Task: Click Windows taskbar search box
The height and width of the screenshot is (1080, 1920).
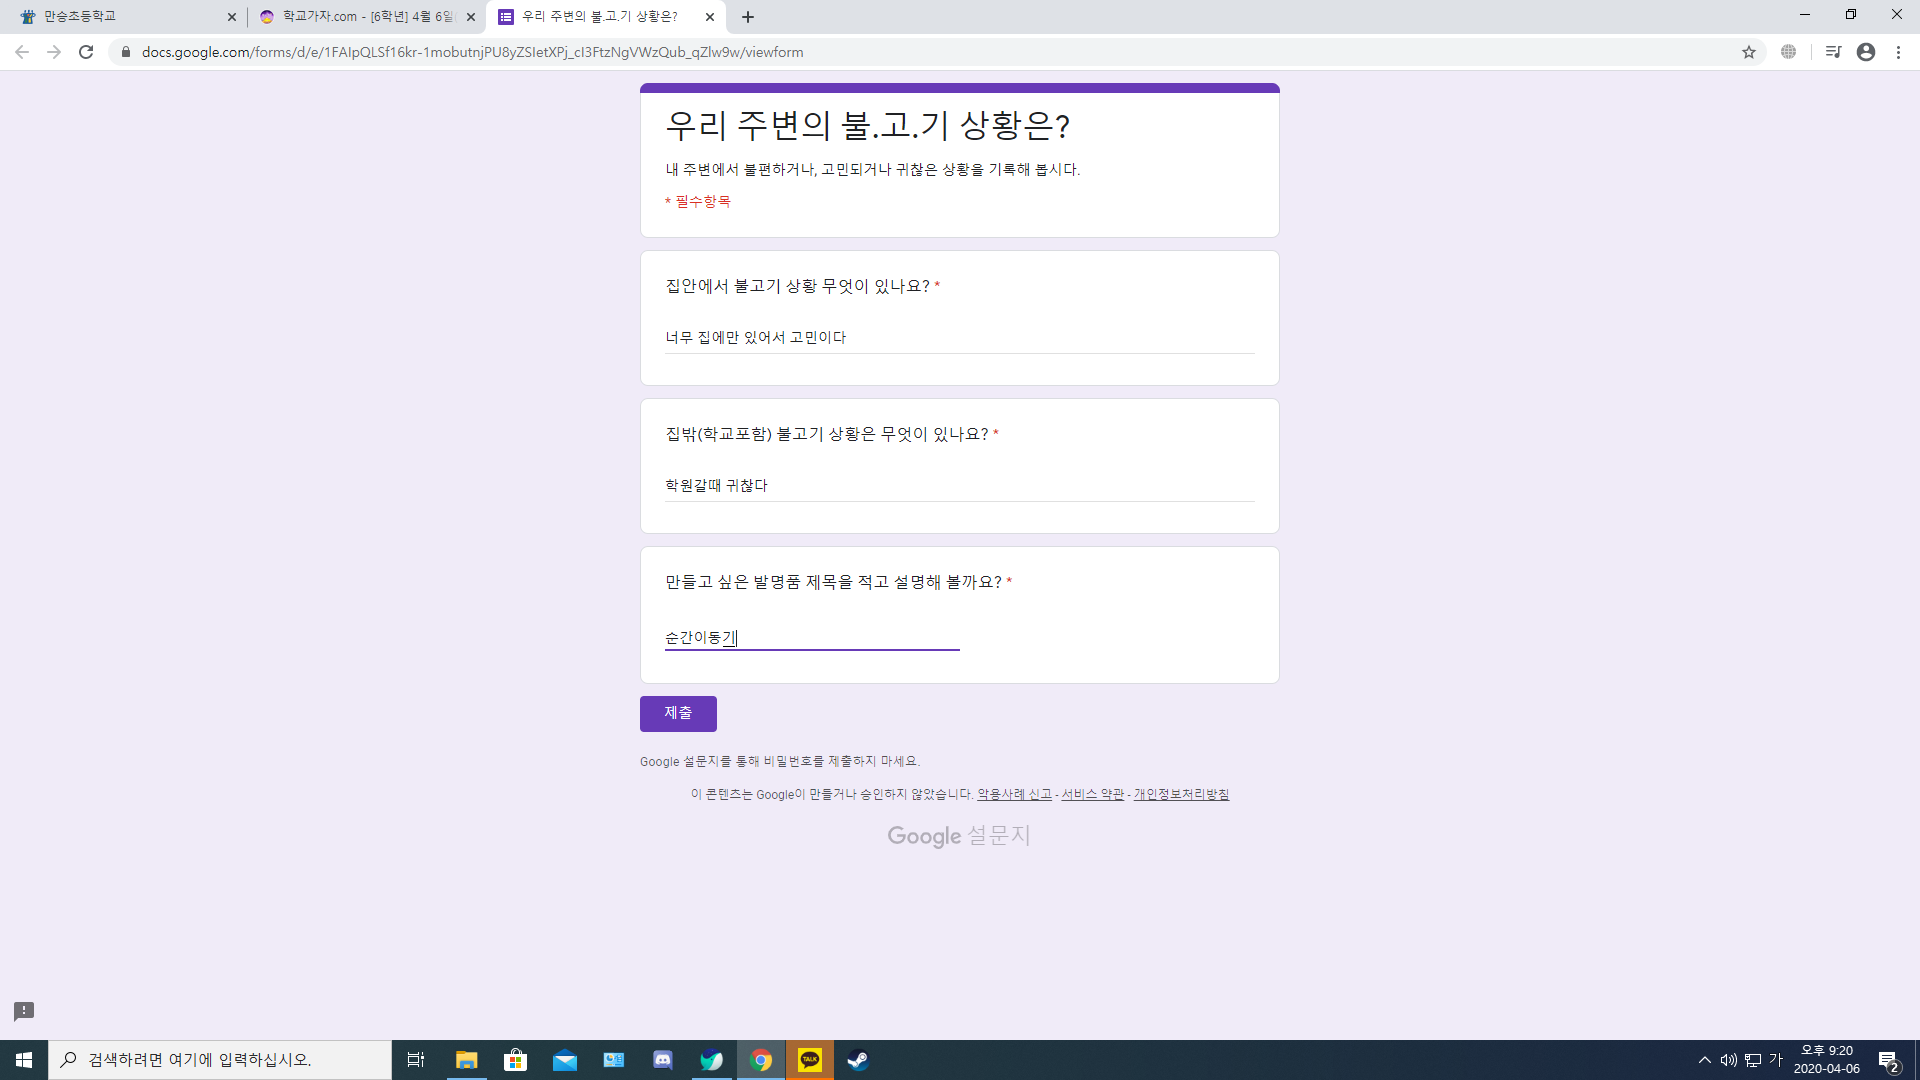Action: 220,1060
